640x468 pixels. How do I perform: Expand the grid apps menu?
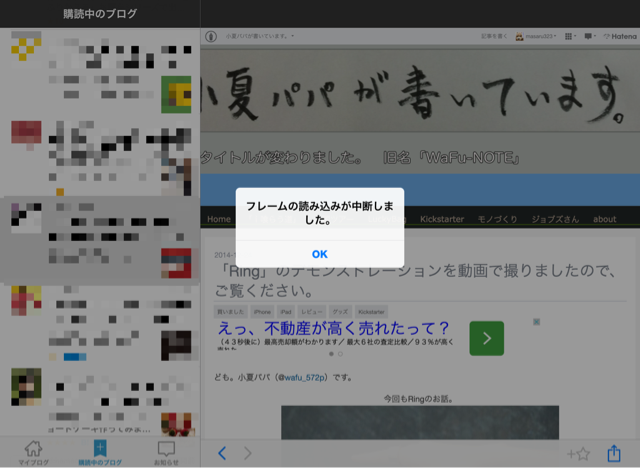point(570,36)
